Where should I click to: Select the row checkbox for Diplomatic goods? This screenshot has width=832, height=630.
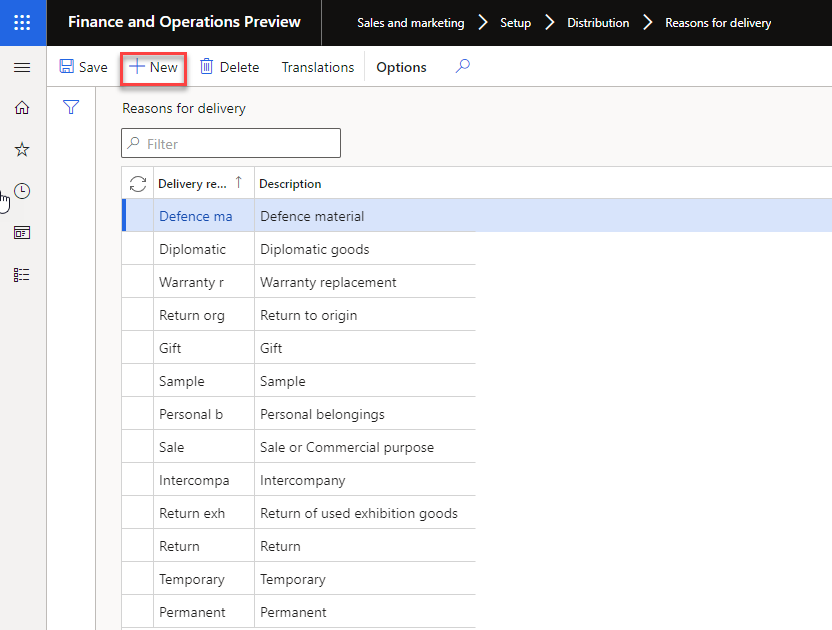tap(138, 249)
